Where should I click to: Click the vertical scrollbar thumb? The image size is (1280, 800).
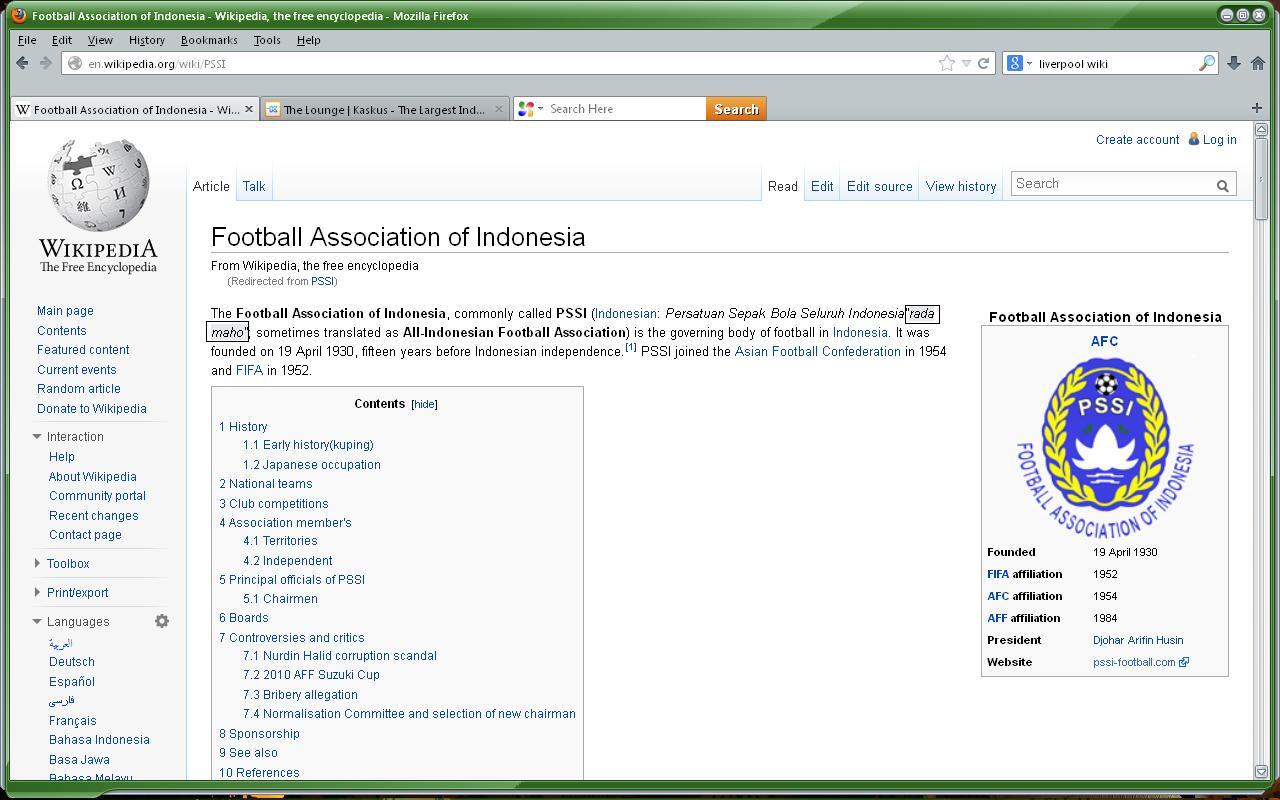coord(1260,179)
